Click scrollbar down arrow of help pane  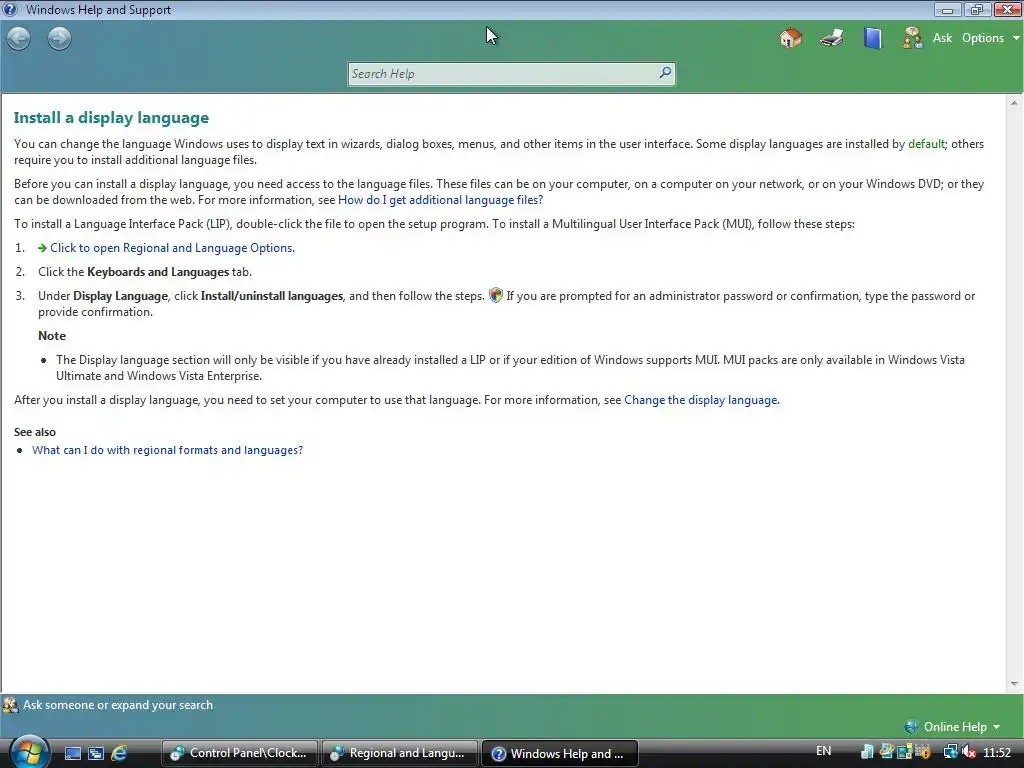[1014, 684]
